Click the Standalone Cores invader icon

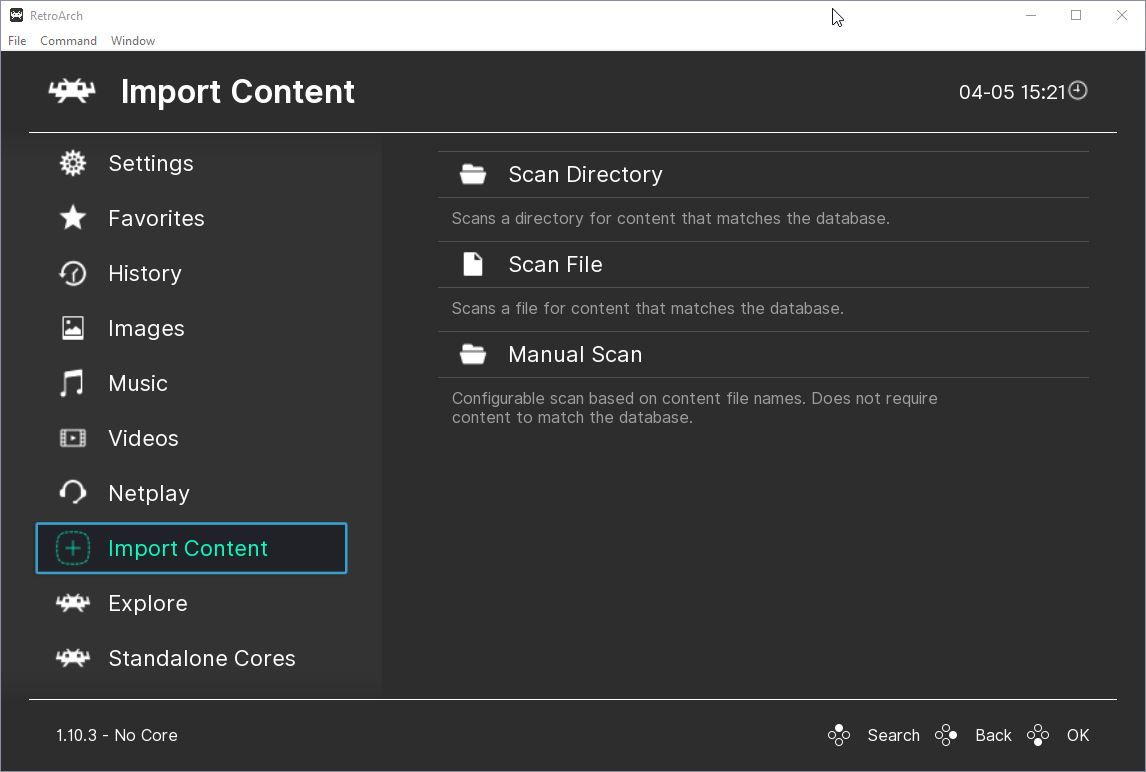73,658
